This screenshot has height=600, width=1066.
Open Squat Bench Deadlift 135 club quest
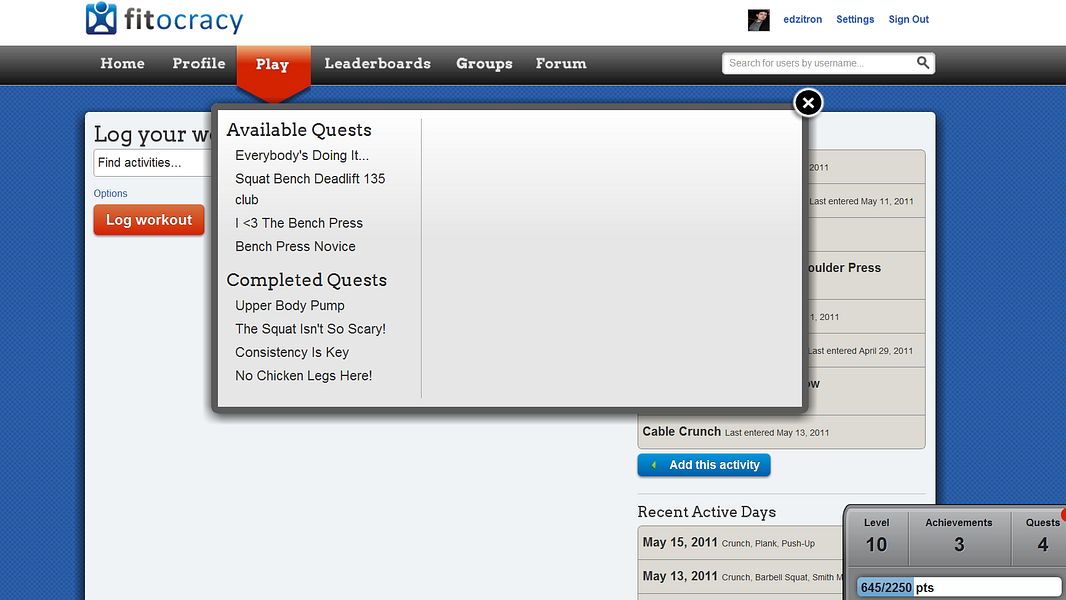310,189
